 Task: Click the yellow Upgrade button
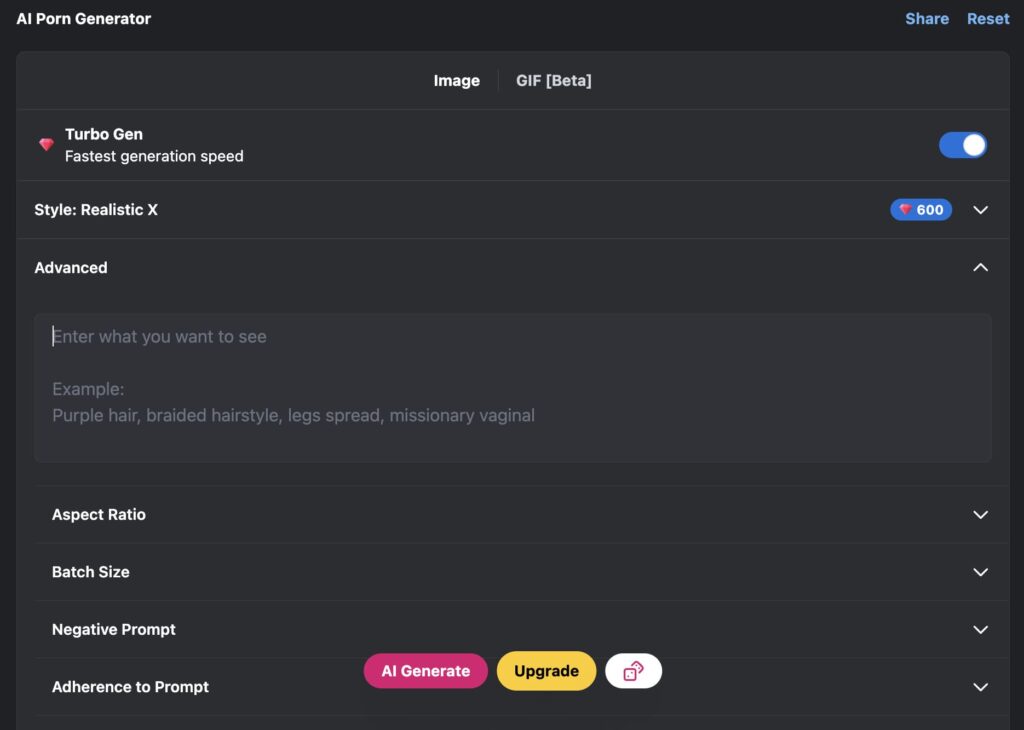pyautogui.click(x=547, y=671)
